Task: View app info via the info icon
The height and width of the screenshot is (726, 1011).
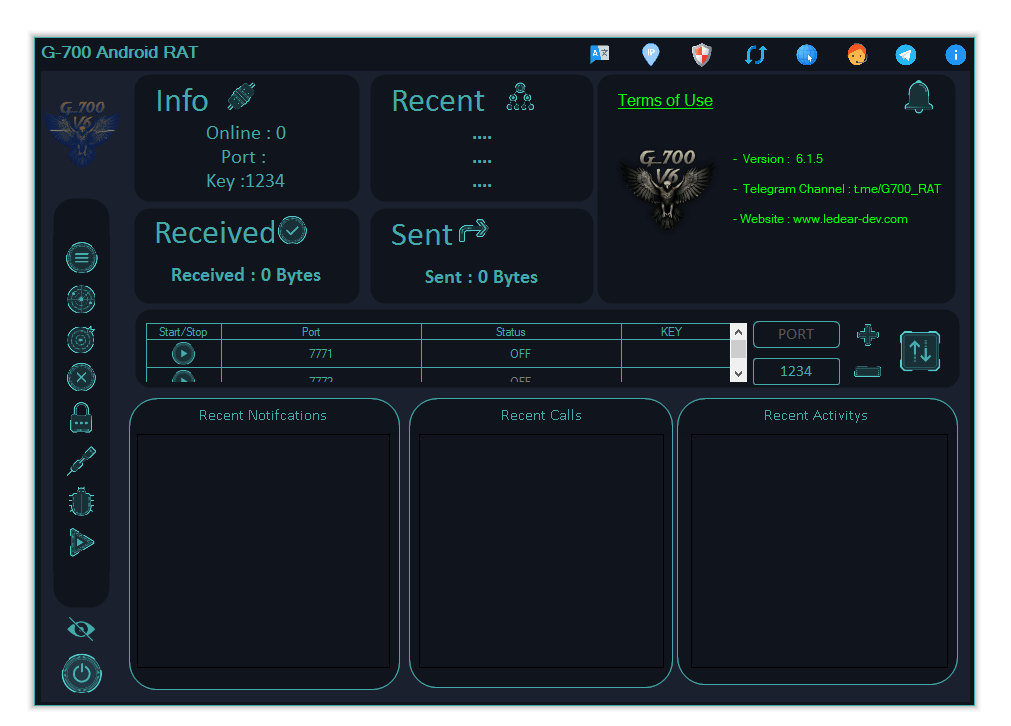Action: click(x=956, y=55)
